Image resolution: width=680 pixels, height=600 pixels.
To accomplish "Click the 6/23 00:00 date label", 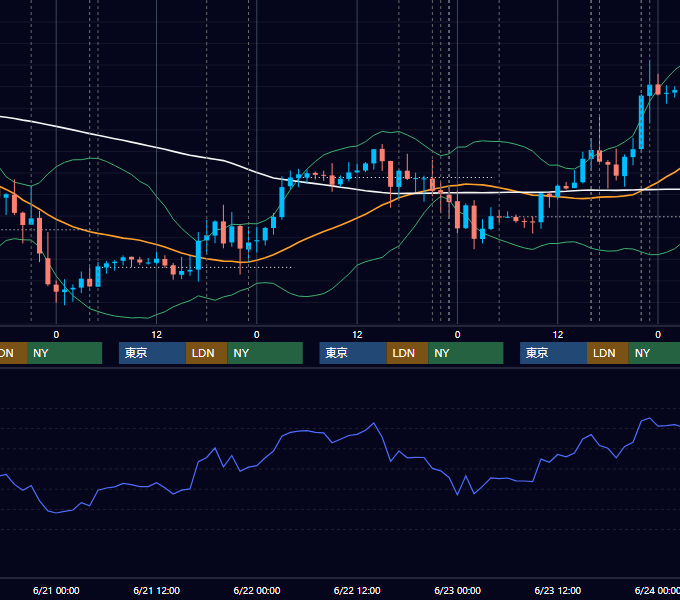I will 458,590.
